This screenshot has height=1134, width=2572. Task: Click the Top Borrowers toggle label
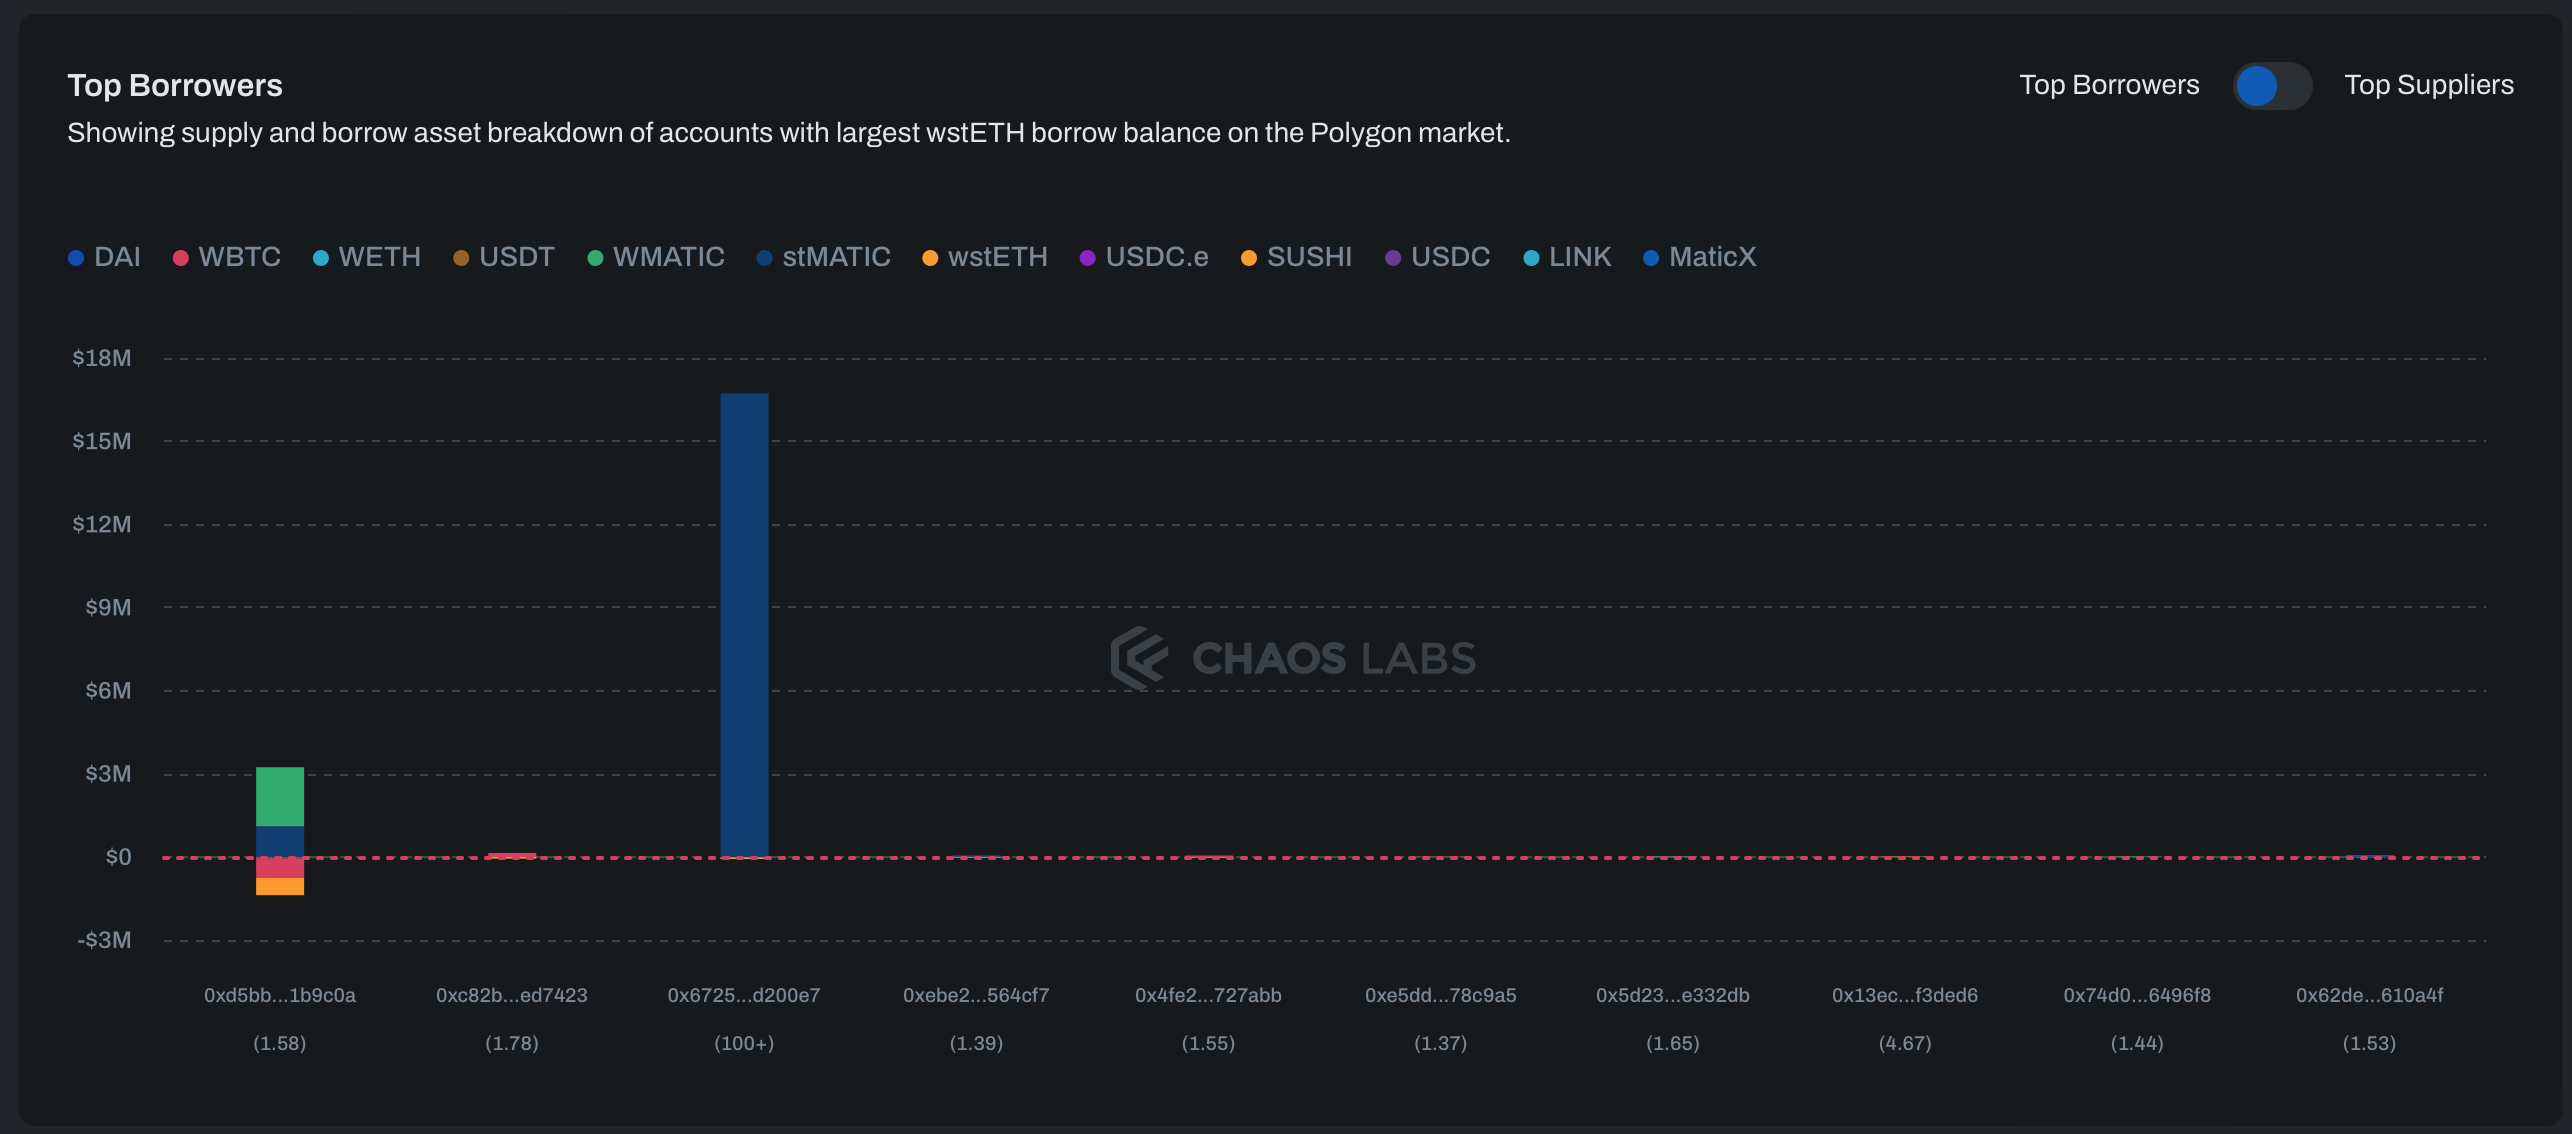point(2108,85)
